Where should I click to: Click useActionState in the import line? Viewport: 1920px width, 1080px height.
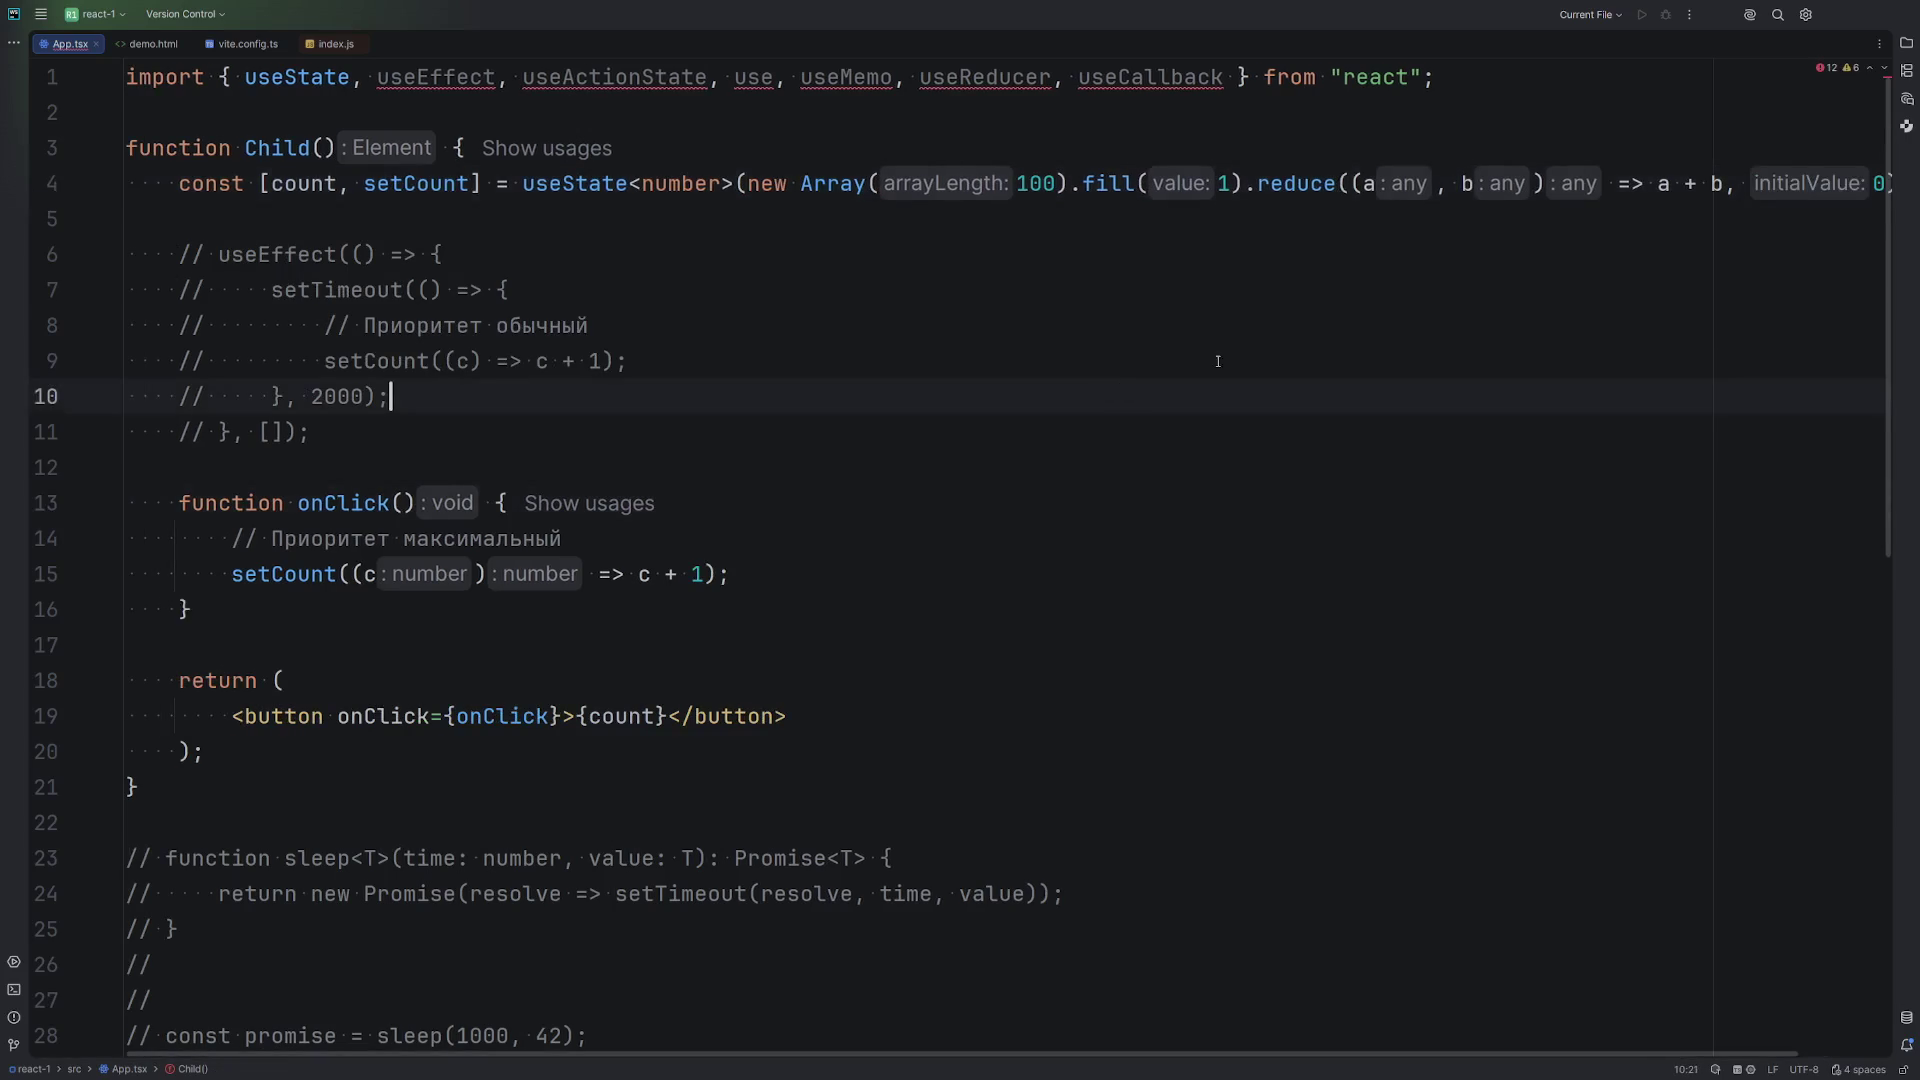coord(614,77)
